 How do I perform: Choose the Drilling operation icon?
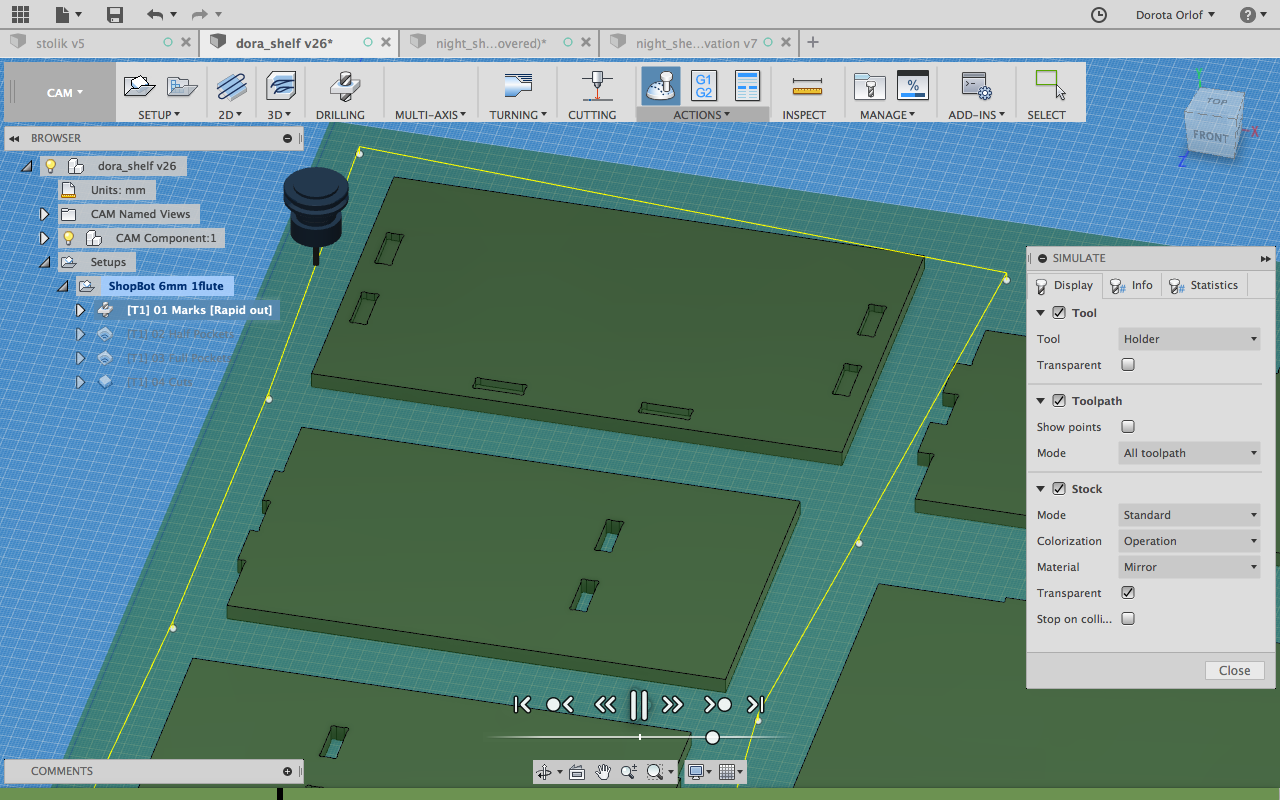[x=344, y=86]
